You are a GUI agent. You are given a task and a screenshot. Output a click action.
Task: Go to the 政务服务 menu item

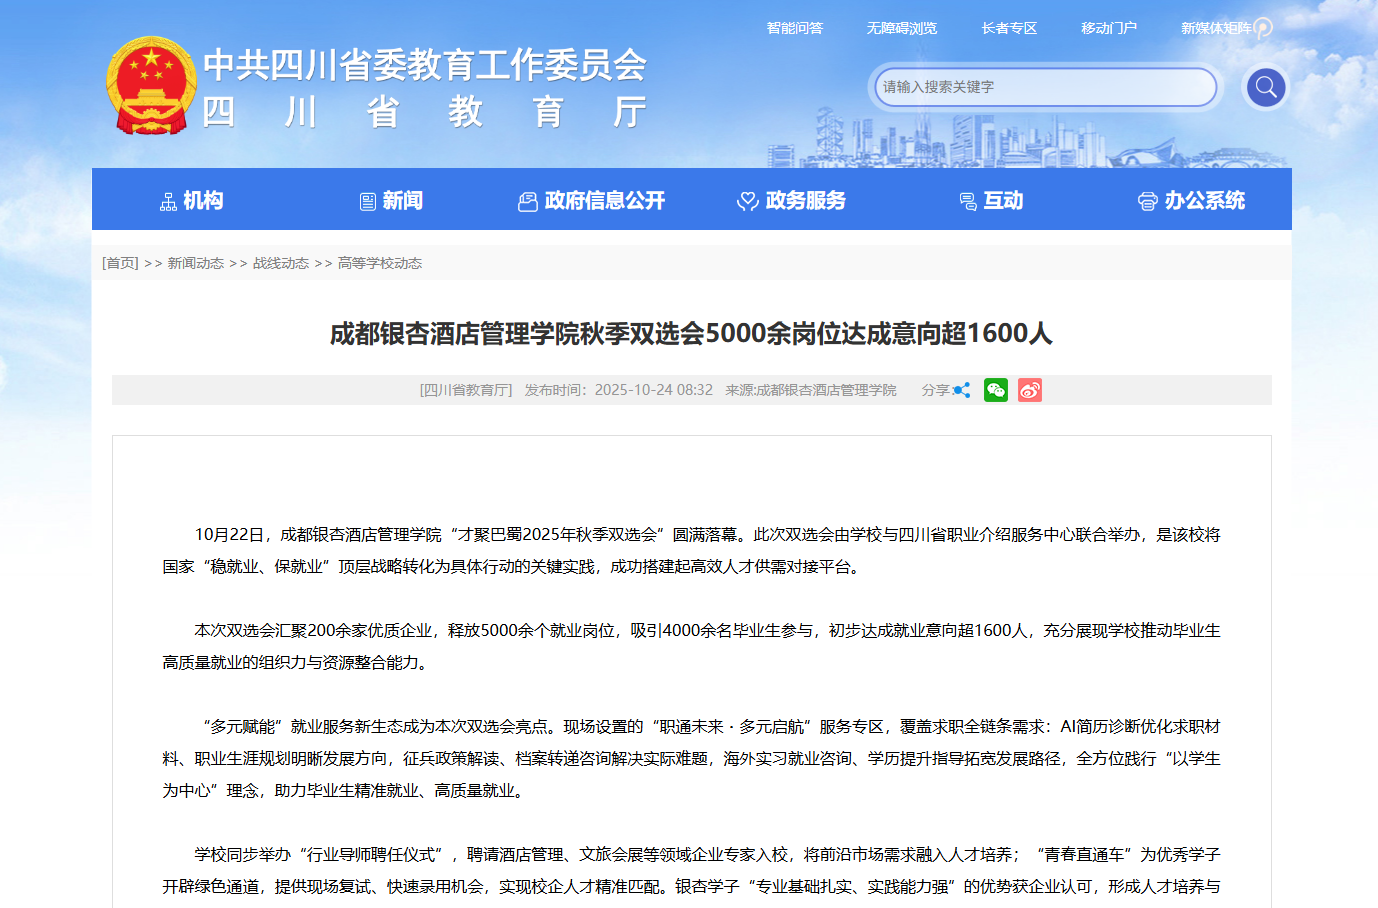click(x=791, y=200)
